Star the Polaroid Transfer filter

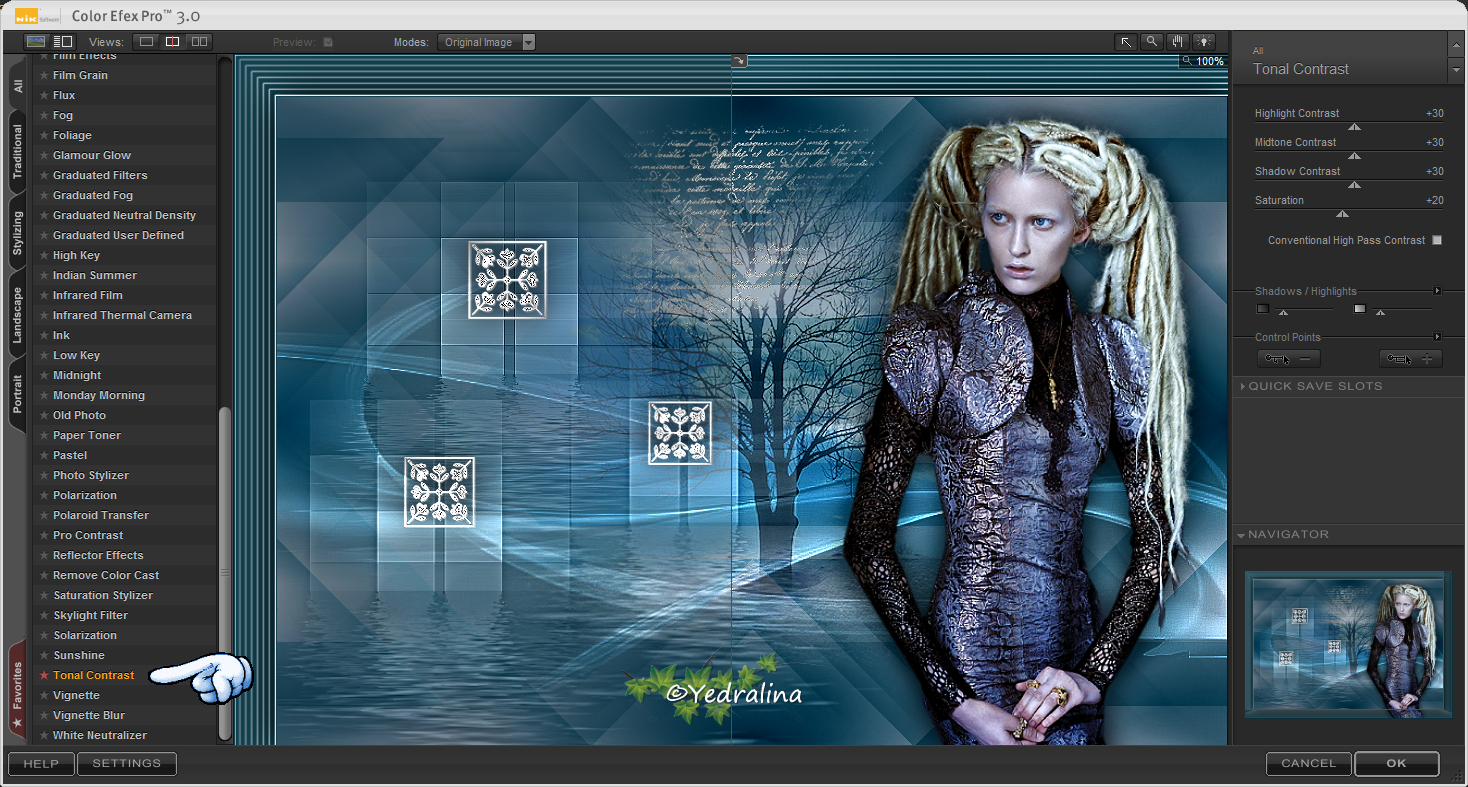pos(44,515)
